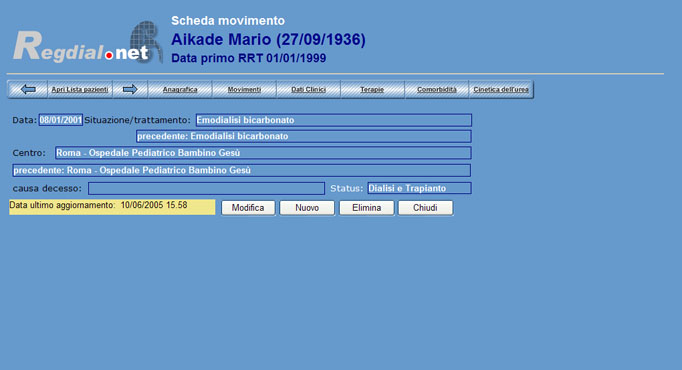This screenshot has height=370, width=682.
Task: Go to the Terapie section
Action: pos(372,89)
